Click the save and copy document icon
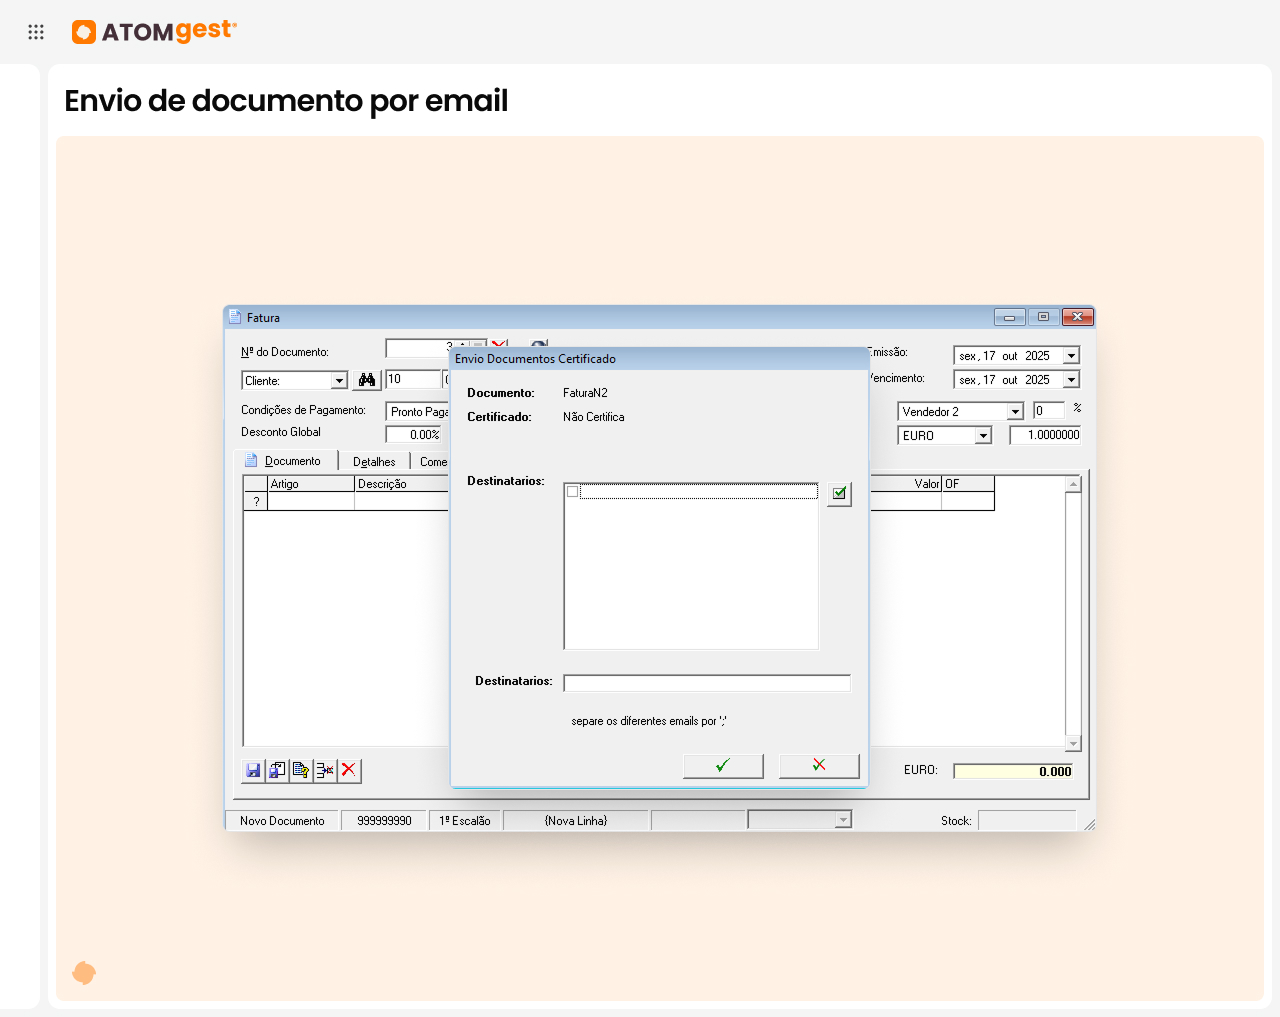The width and height of the screenshot is (1280, 1017). pos(276,770)
